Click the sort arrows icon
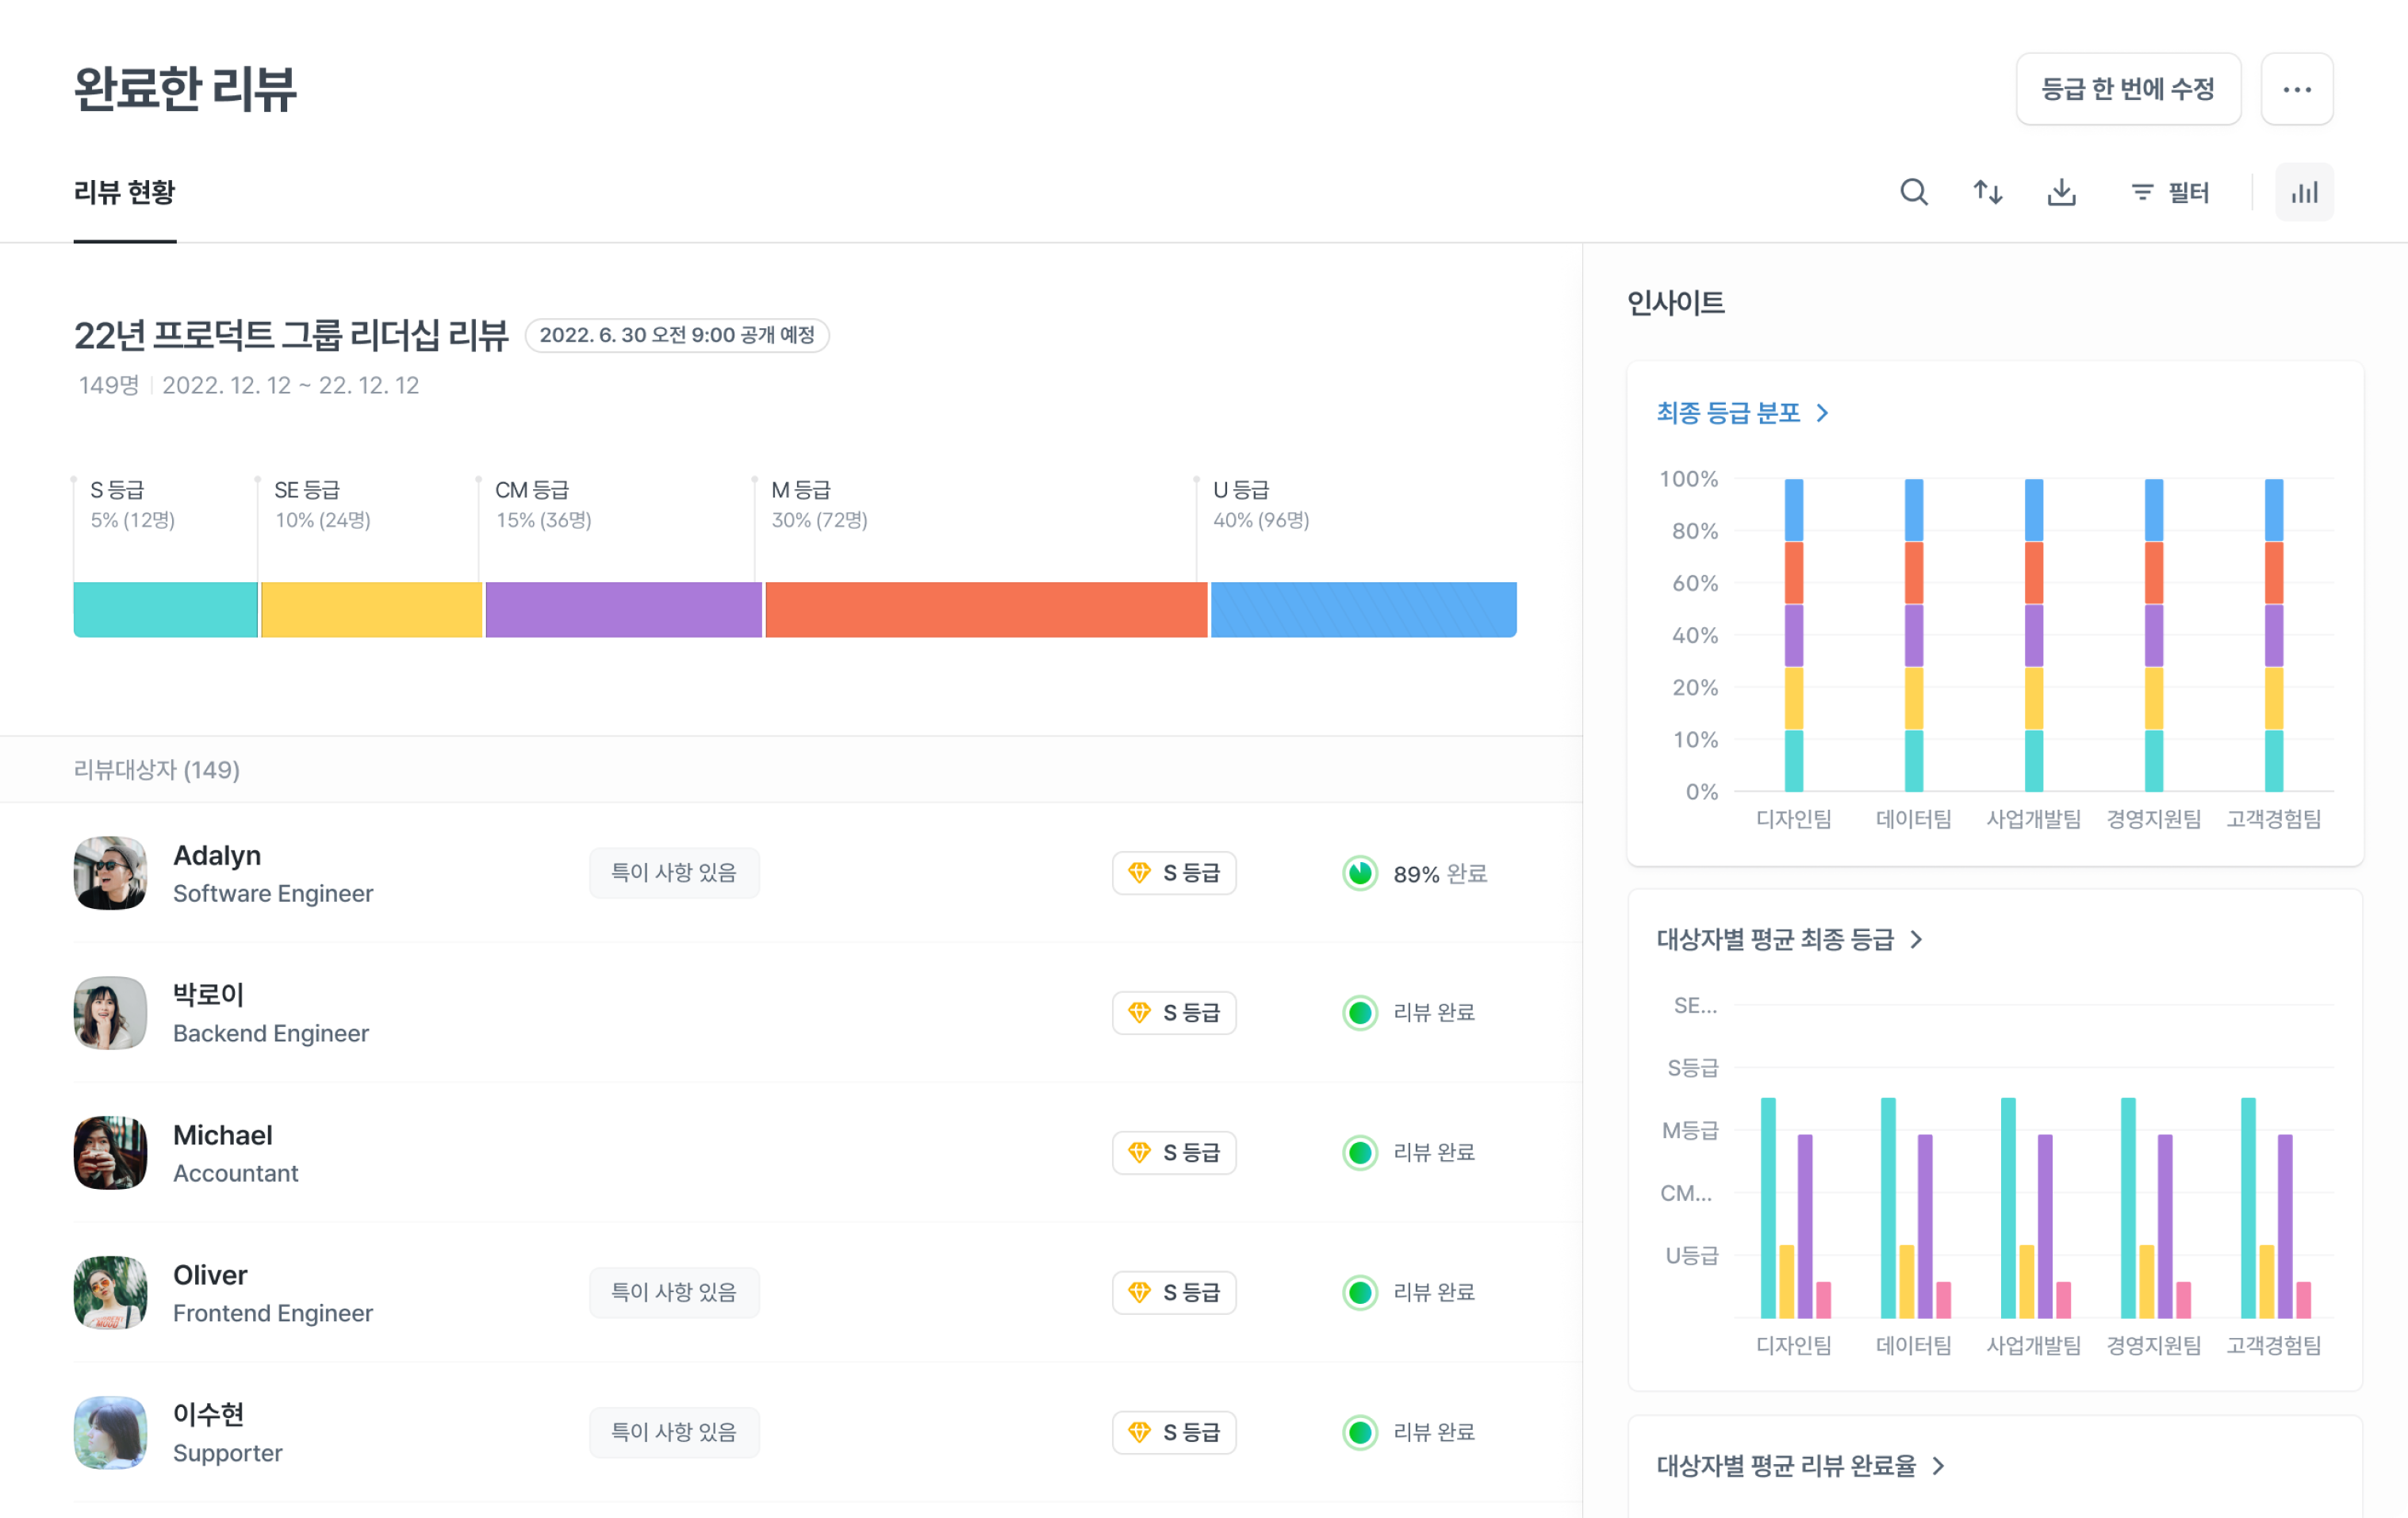This screenshot has width=2408, height=1518. click(1987, 192)
